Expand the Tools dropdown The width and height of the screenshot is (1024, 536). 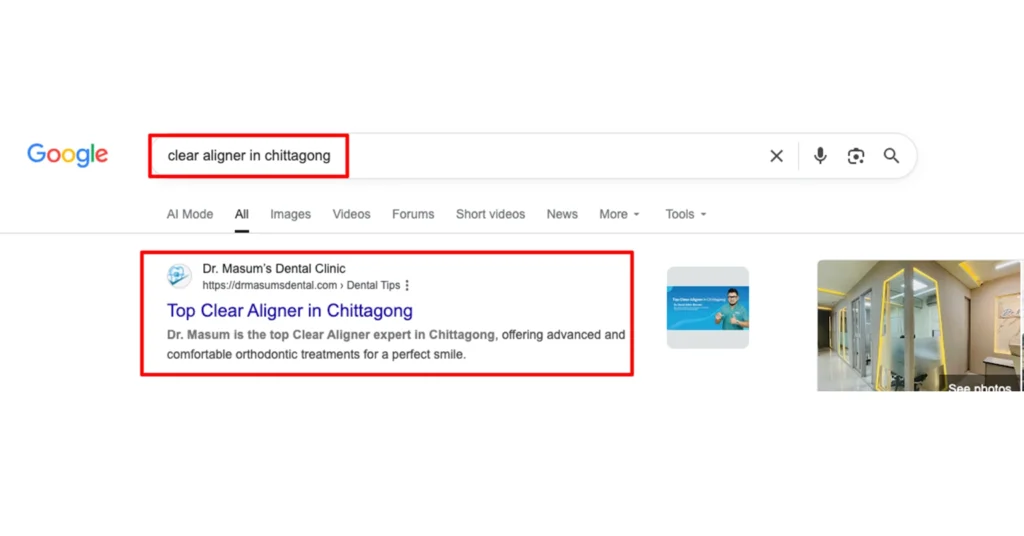(x=686, y=214)
